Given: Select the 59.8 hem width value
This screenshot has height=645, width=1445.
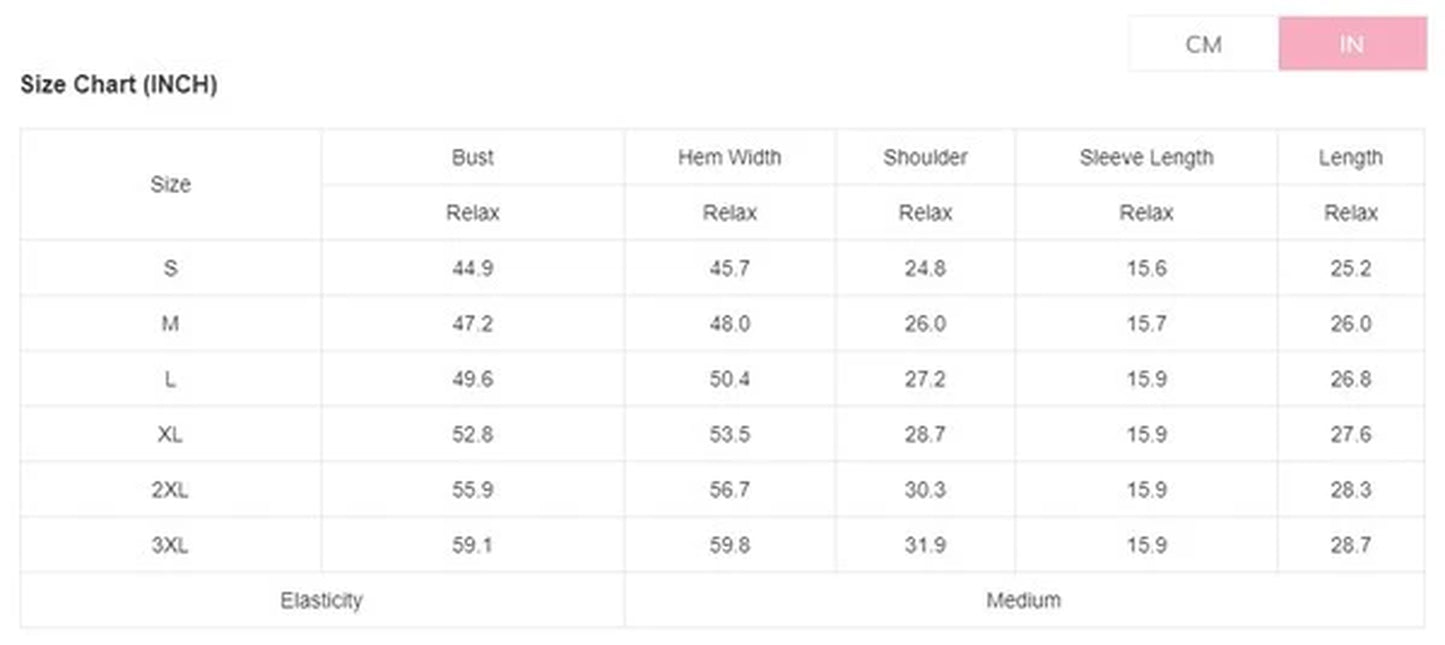Looking at the screenshot, I should coord(729,545).
